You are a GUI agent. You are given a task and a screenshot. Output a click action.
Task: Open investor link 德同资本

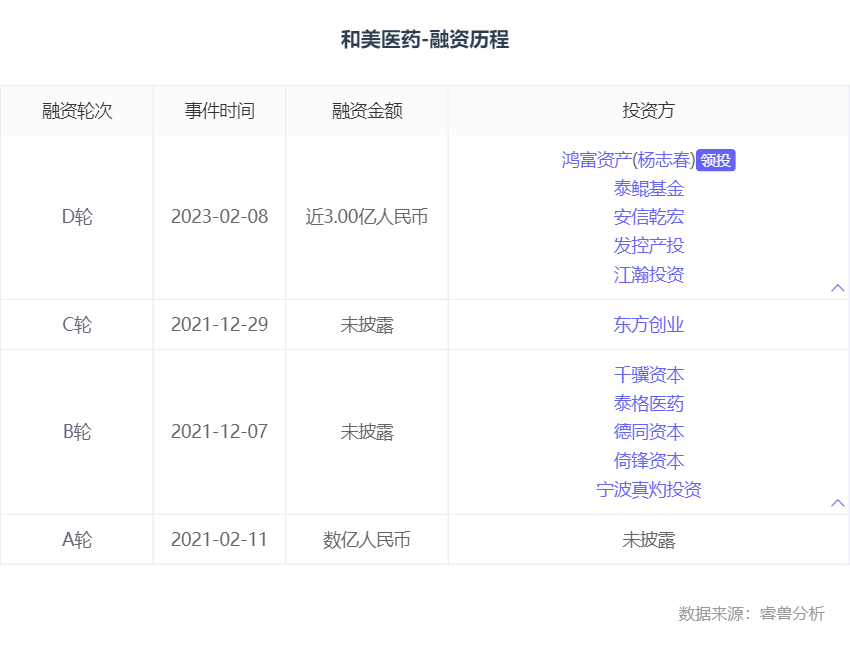click(648, 432)
